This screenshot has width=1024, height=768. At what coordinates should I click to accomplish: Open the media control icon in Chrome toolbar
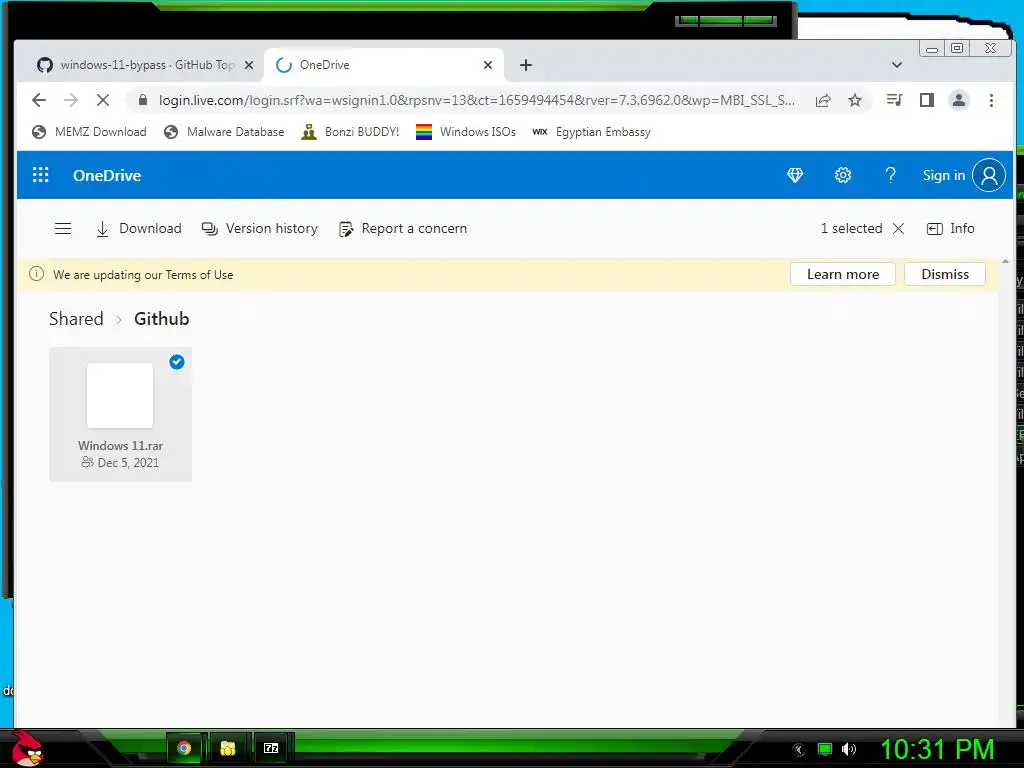[x=894, y=100]
